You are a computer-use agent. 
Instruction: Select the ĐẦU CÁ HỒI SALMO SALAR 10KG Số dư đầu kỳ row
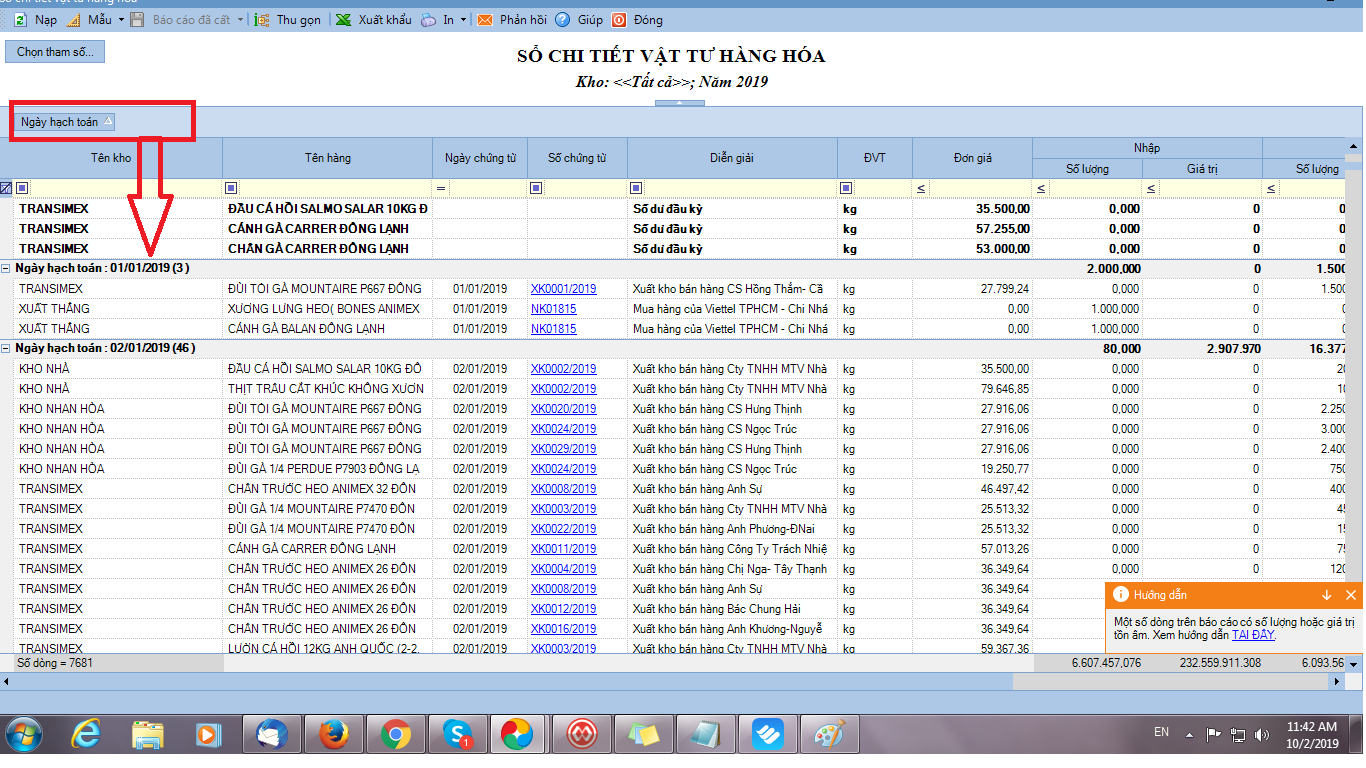(680, 208)
